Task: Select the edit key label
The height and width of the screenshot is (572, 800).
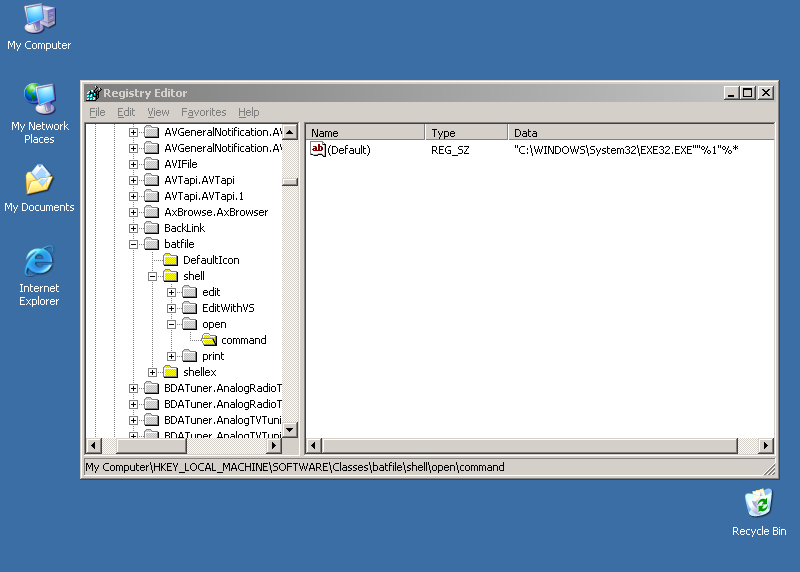Action: click(x=211, y=292)
